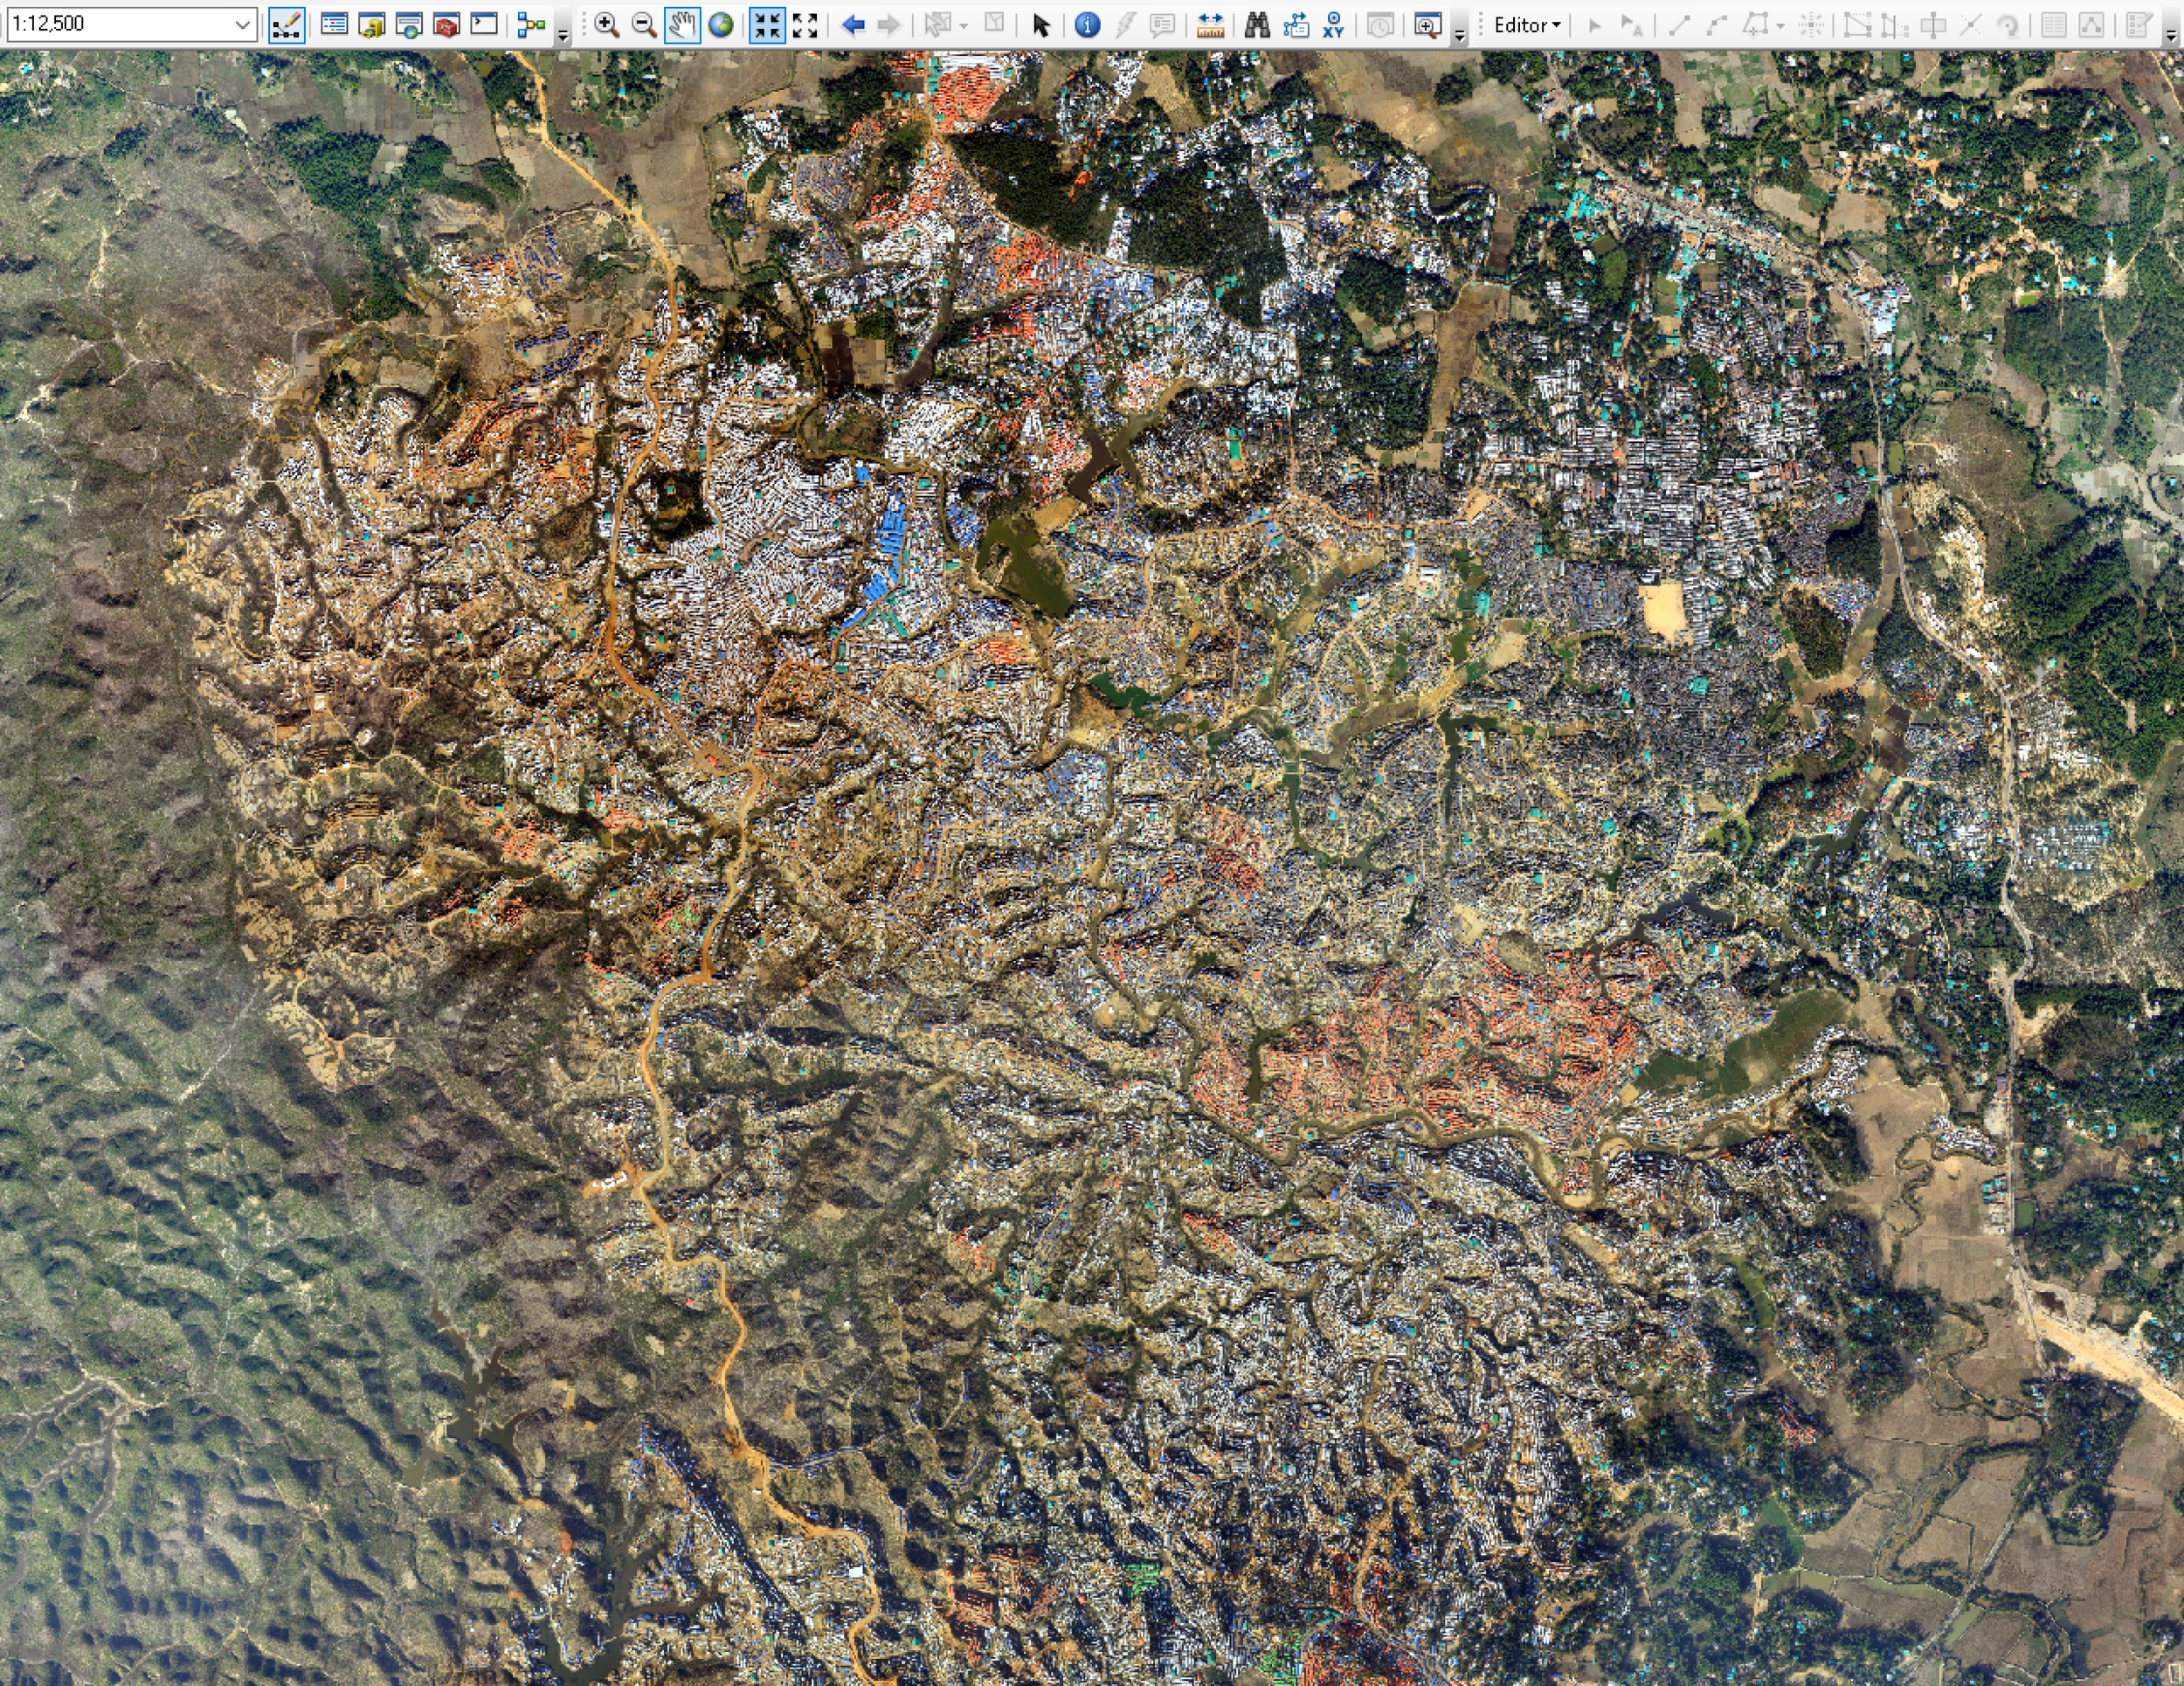Screen dimensions: 2184x1686
Task: Open the Python window
Action: [x=484, y=25]
